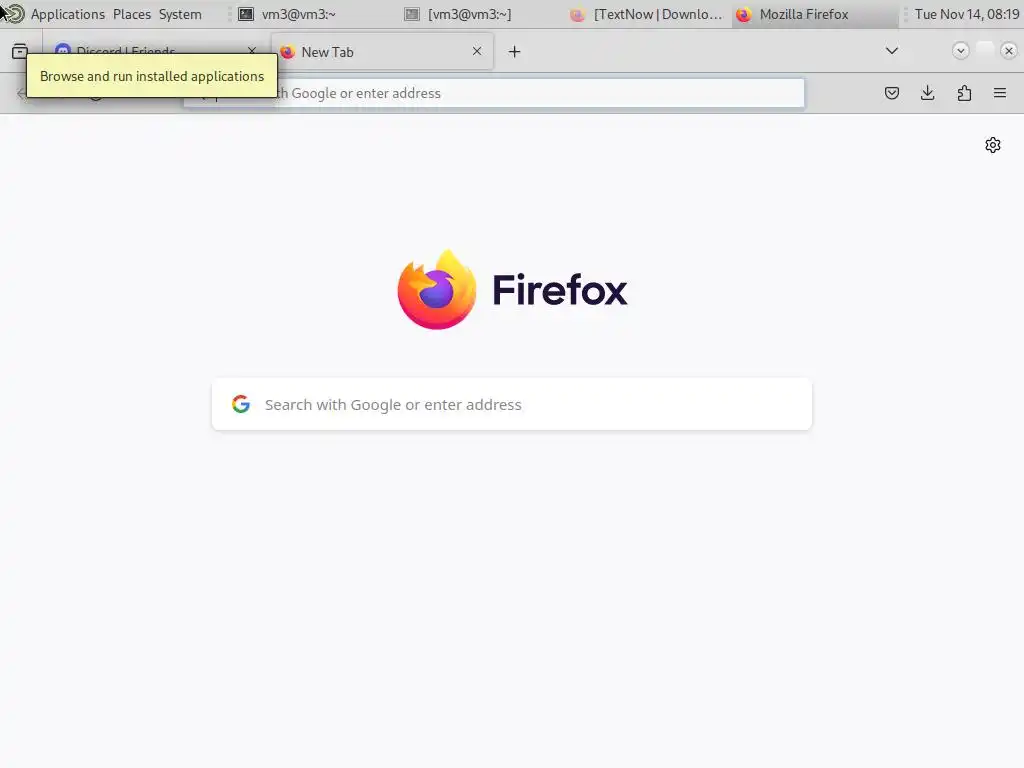Open the Applications menu

pos(67,14)
